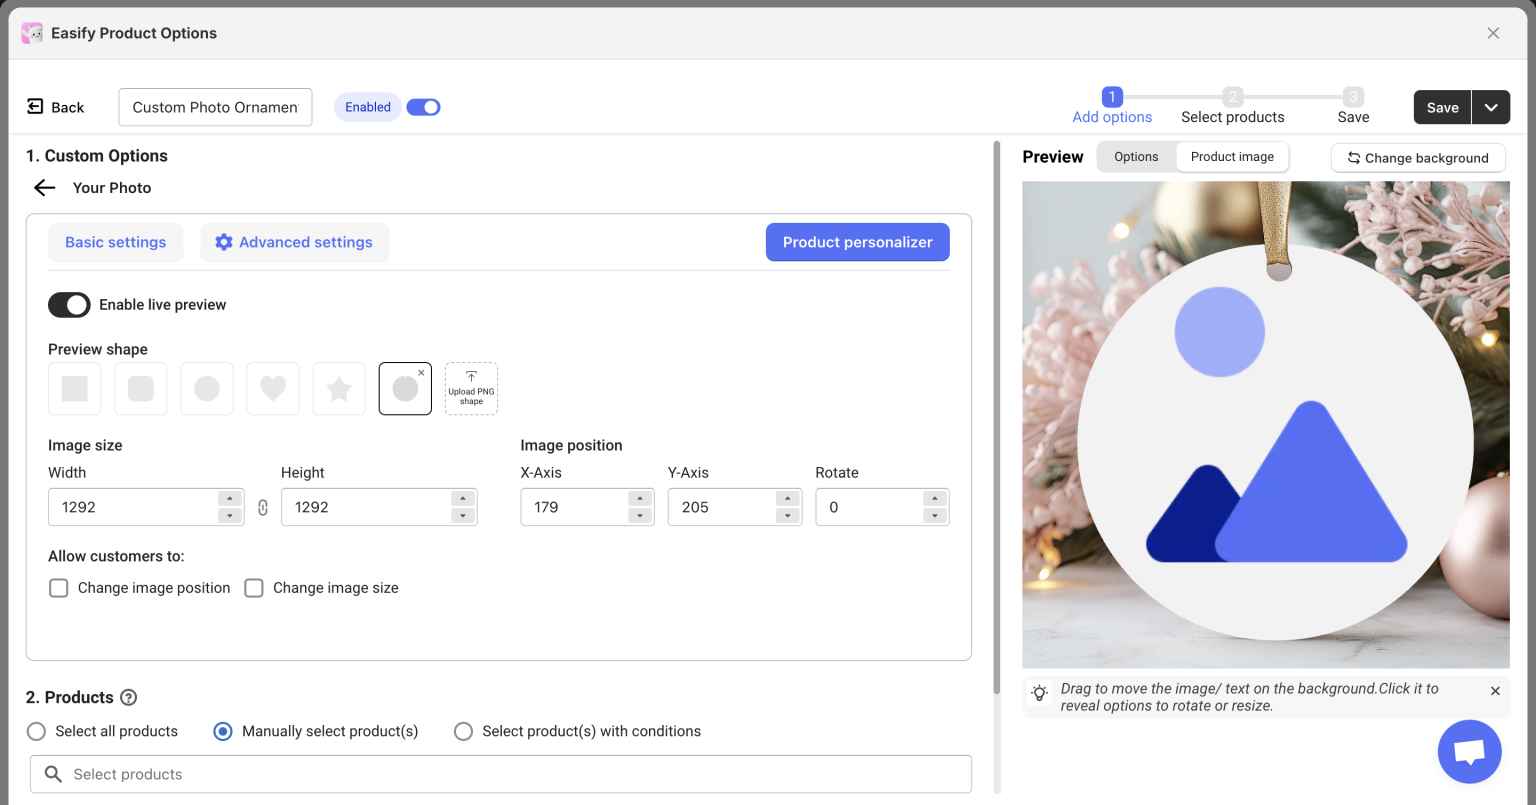The height and width of the screenshot is (805, 1536).
Task: Choose the circle preview shape
Action: pyautogui.click(x=207, y=388)
